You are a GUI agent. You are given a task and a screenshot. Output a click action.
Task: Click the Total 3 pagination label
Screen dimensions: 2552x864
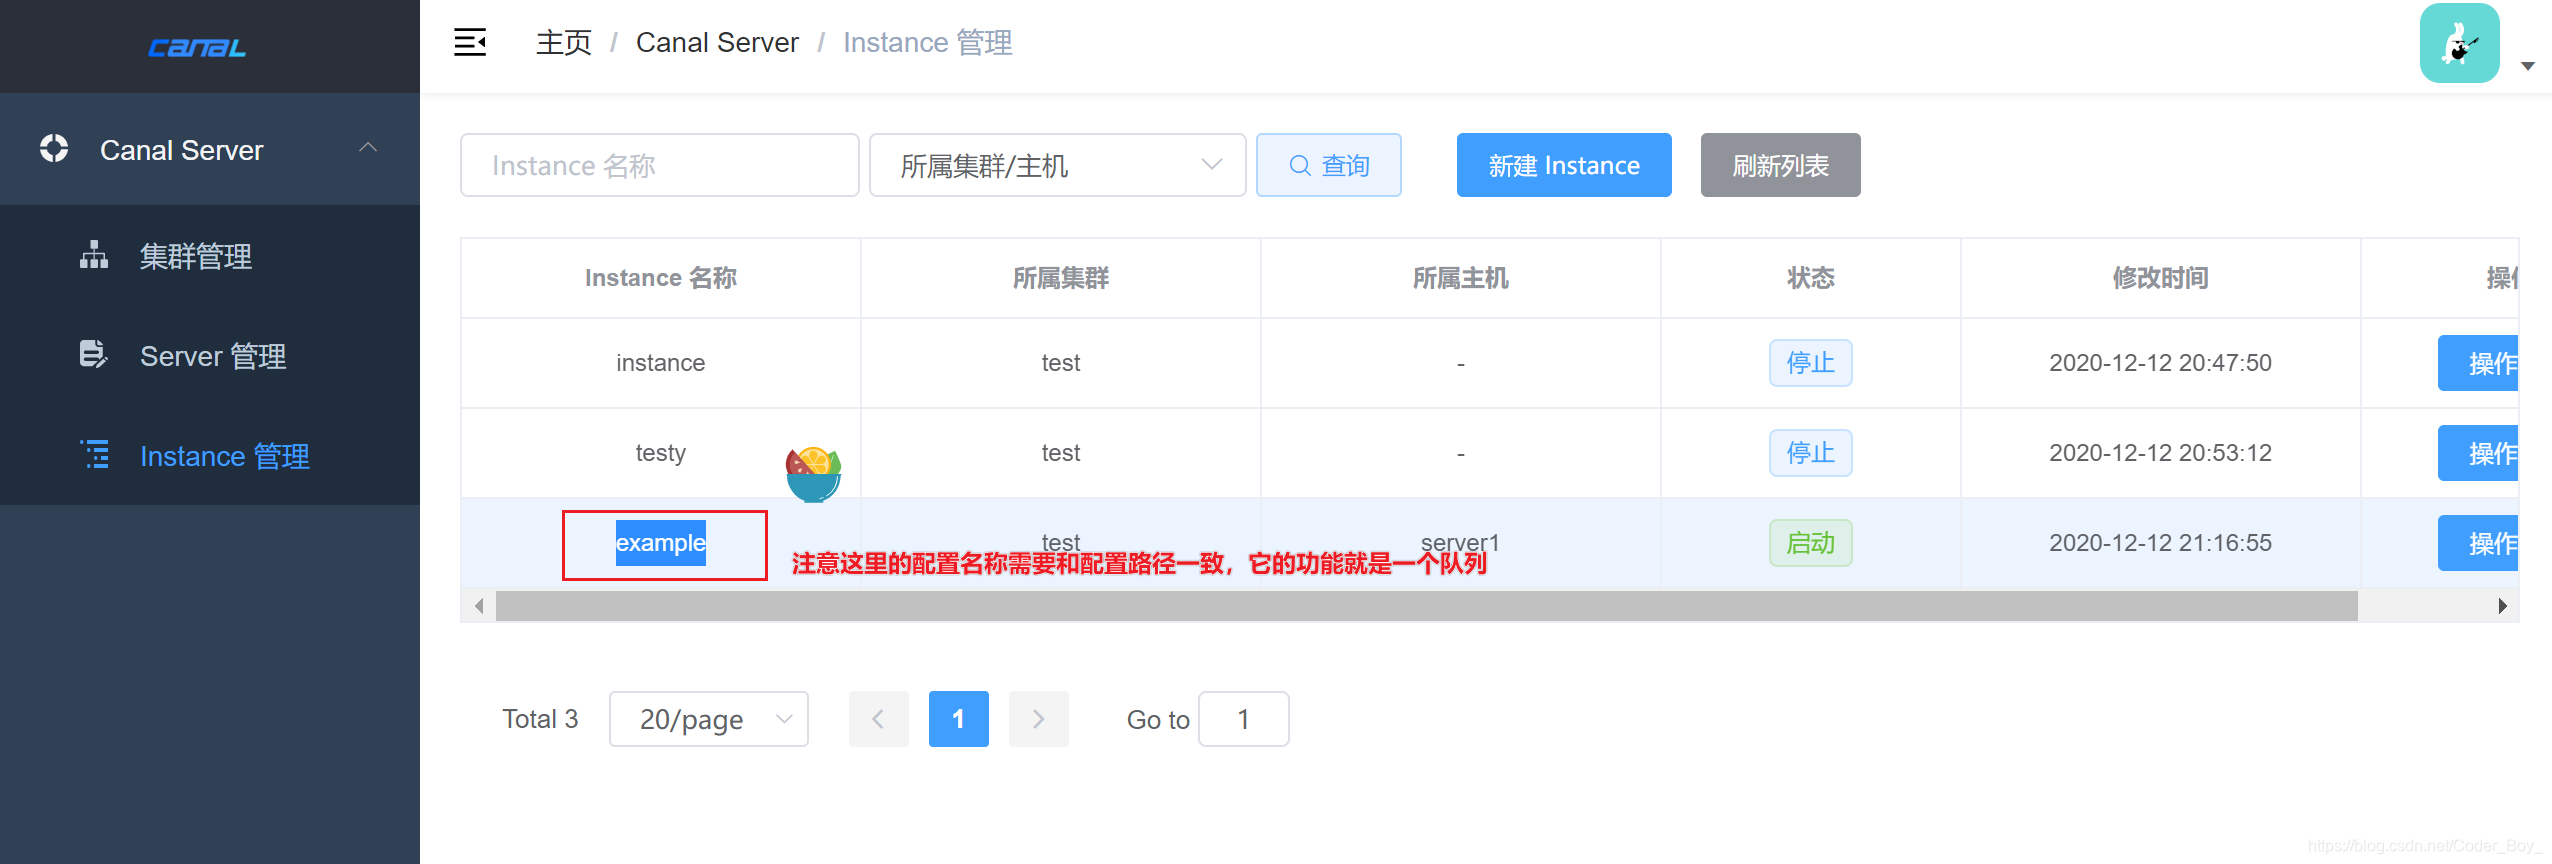540,719
